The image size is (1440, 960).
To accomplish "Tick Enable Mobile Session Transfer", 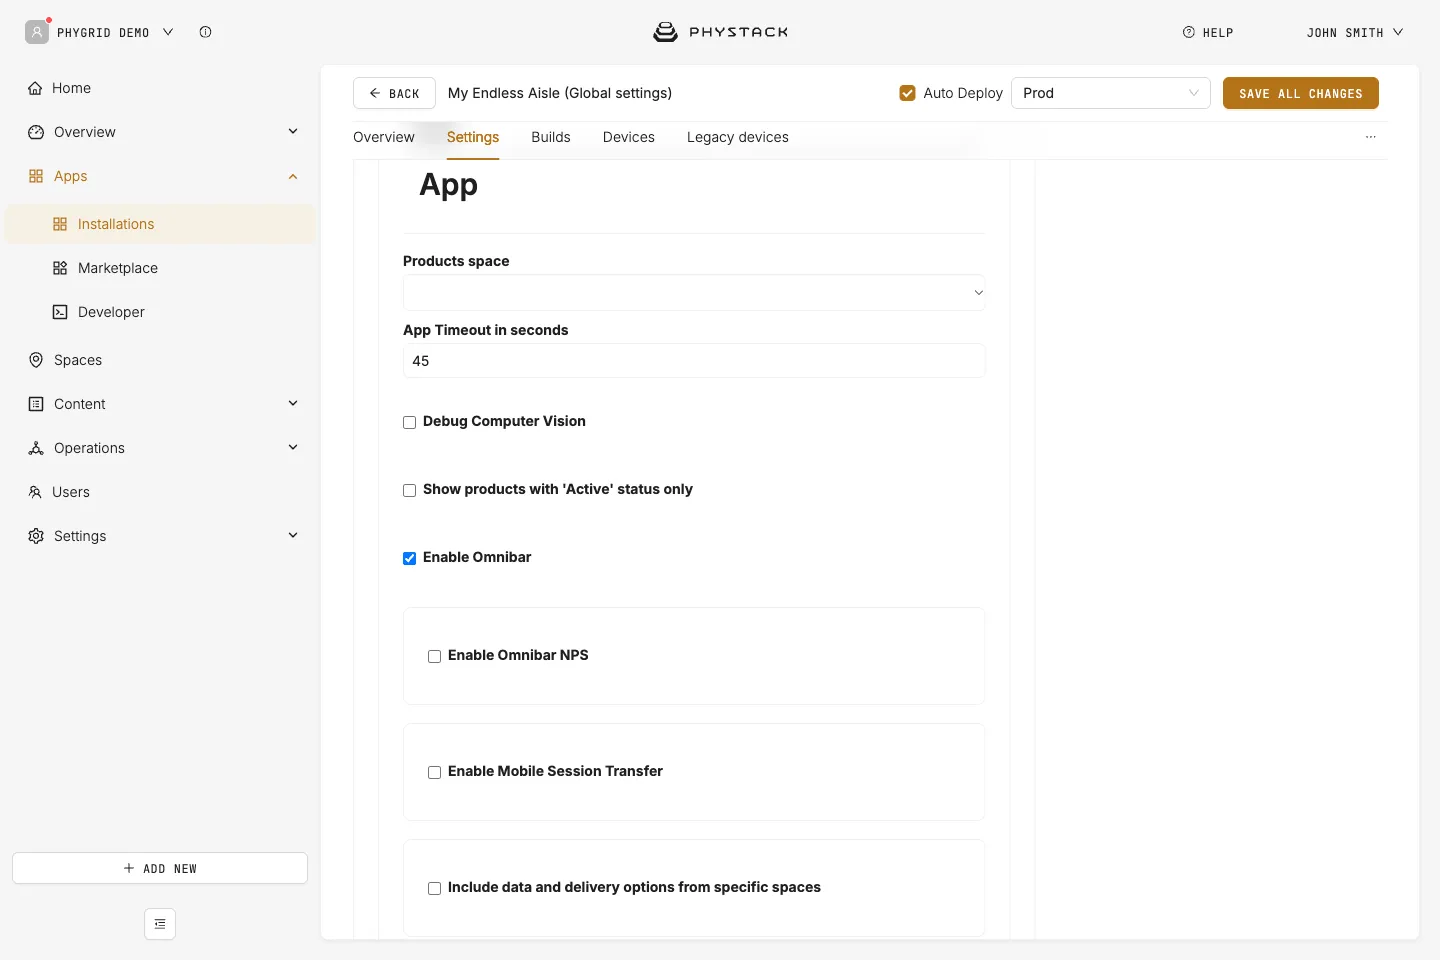I will pyautogui.click(x=435, y=773).
